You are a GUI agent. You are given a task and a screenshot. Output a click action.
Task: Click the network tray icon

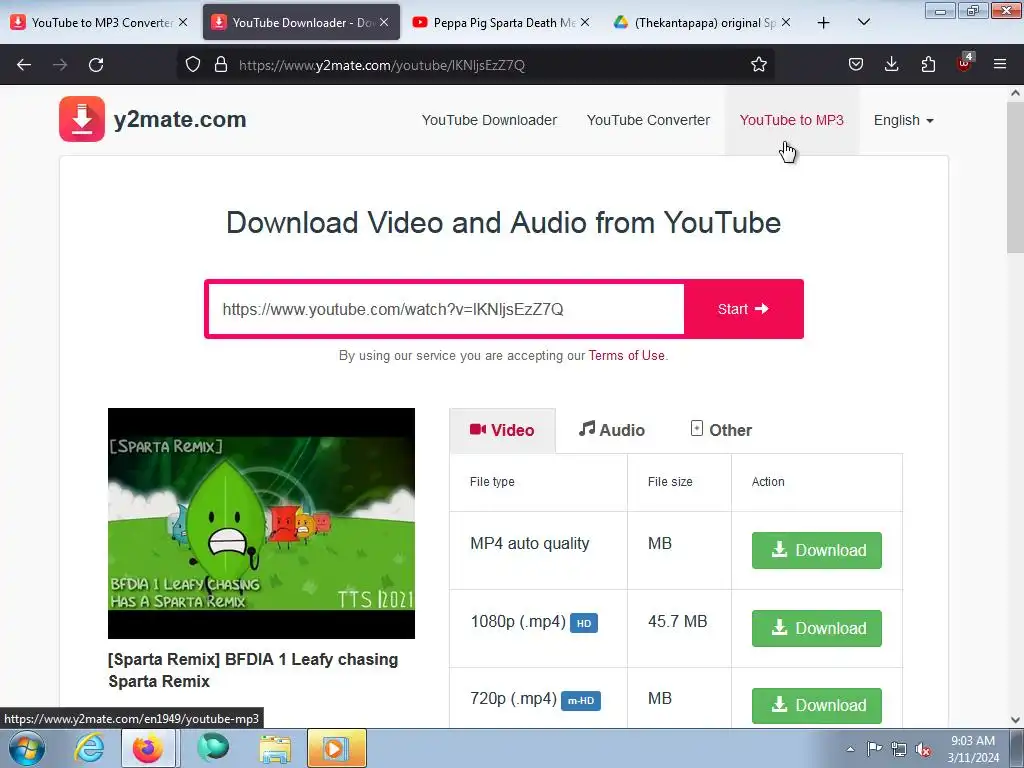899,750
